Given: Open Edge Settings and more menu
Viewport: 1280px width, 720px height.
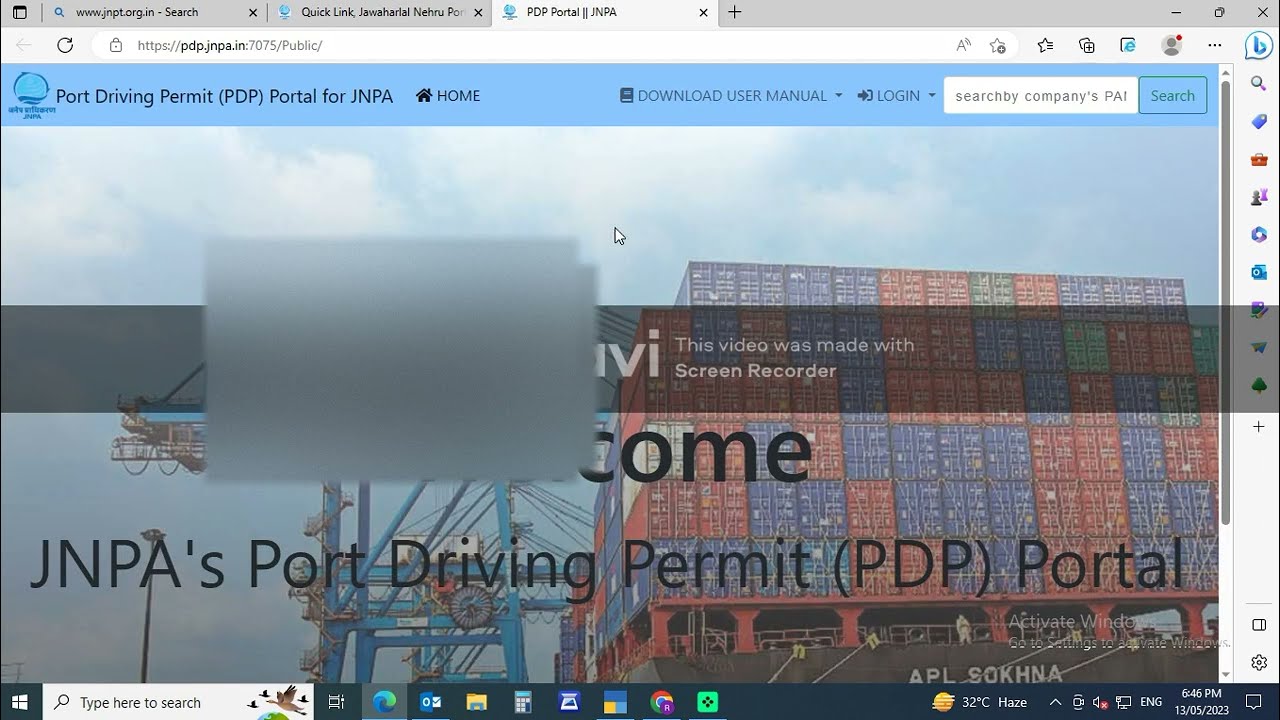Looking at the screenshot, I should coord(1215,45).
